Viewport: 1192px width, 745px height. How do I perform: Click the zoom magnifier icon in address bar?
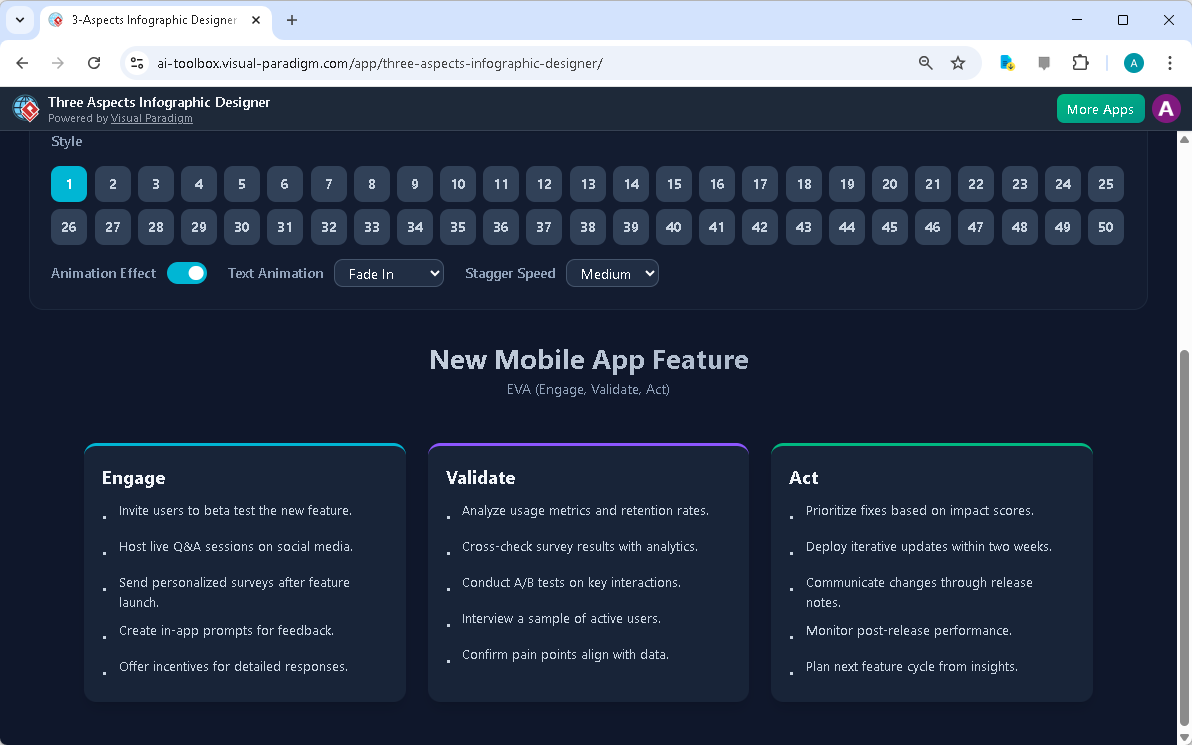tap(925, 62)
